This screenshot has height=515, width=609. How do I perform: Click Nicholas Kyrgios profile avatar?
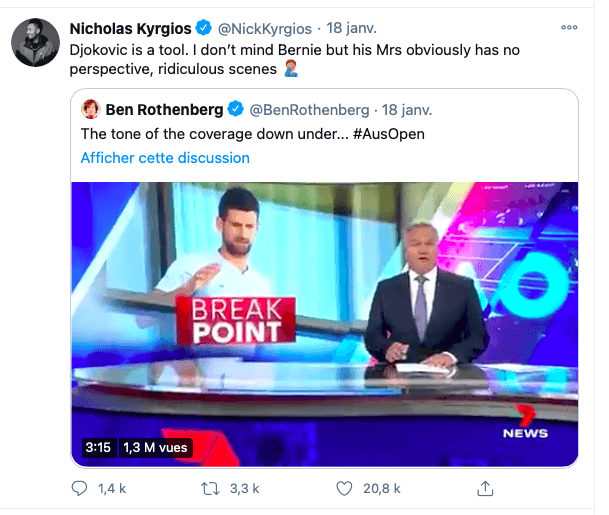click(33, 43)
